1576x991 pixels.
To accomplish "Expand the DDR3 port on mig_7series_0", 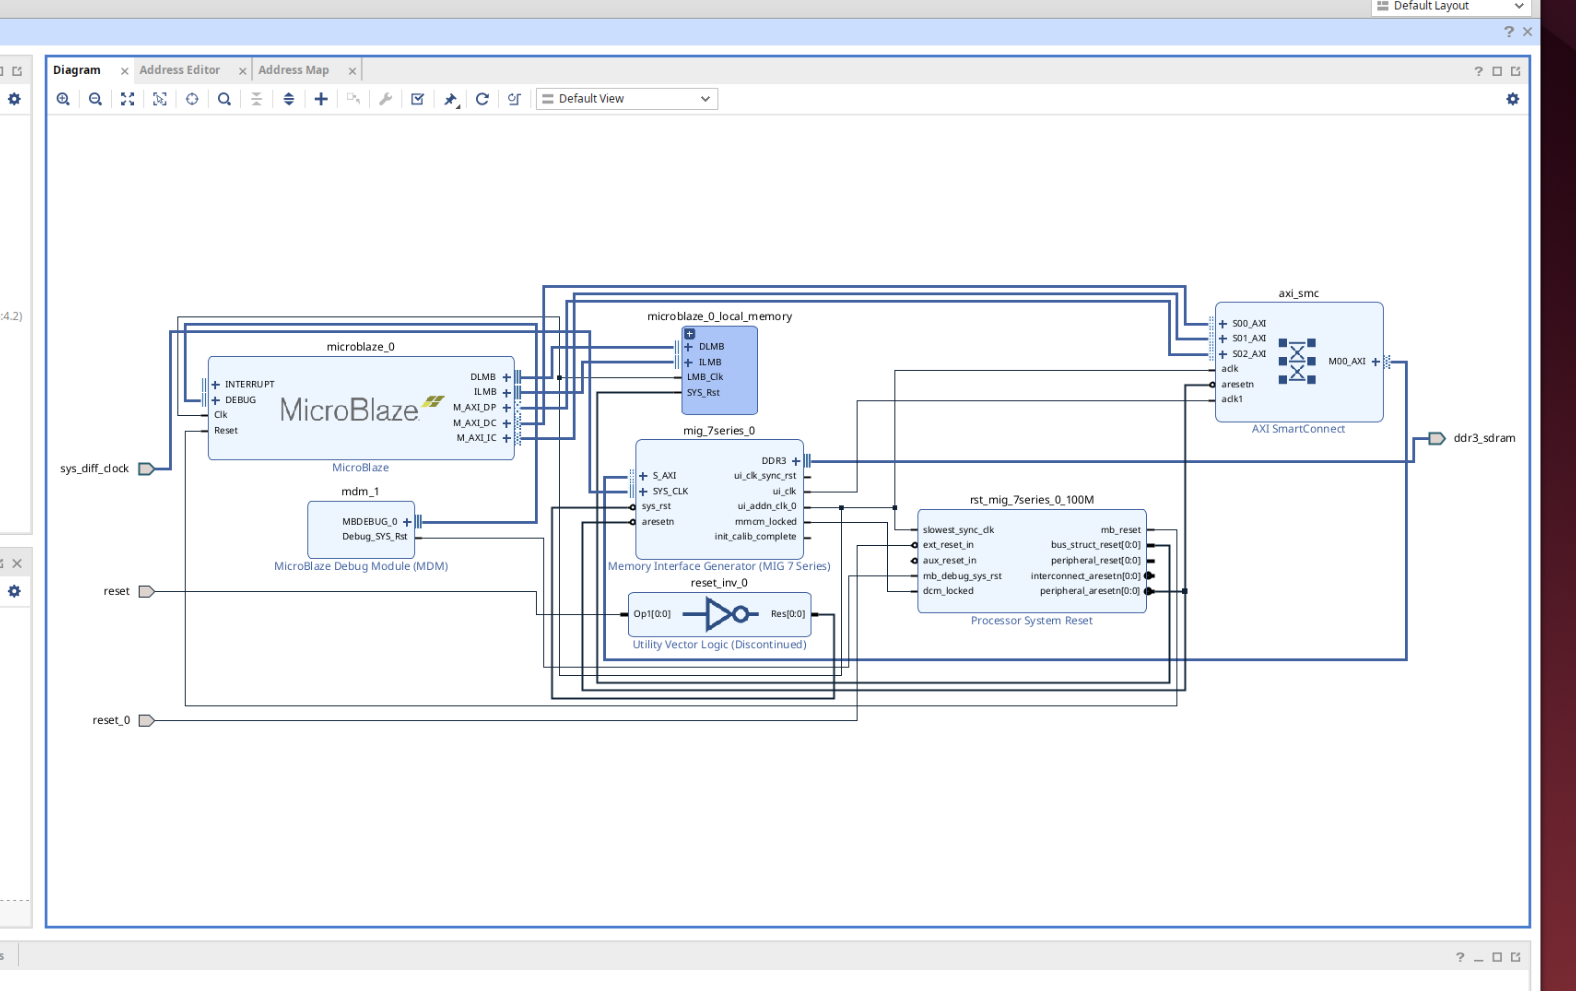I will click(x=796, y=461).
